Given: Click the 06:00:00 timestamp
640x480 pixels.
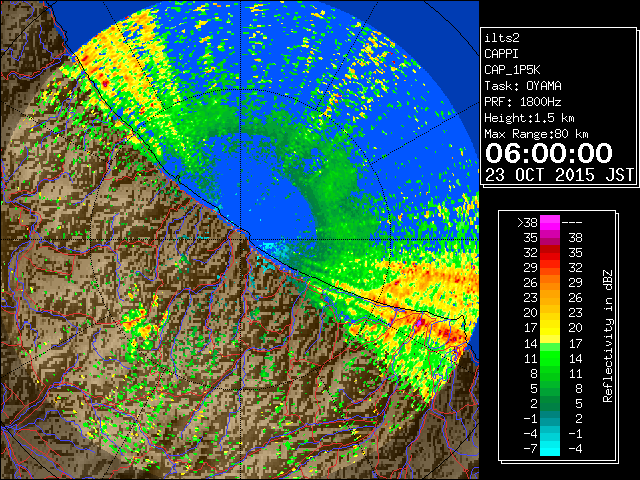Looking at the screenshot, I should point(549,153).
